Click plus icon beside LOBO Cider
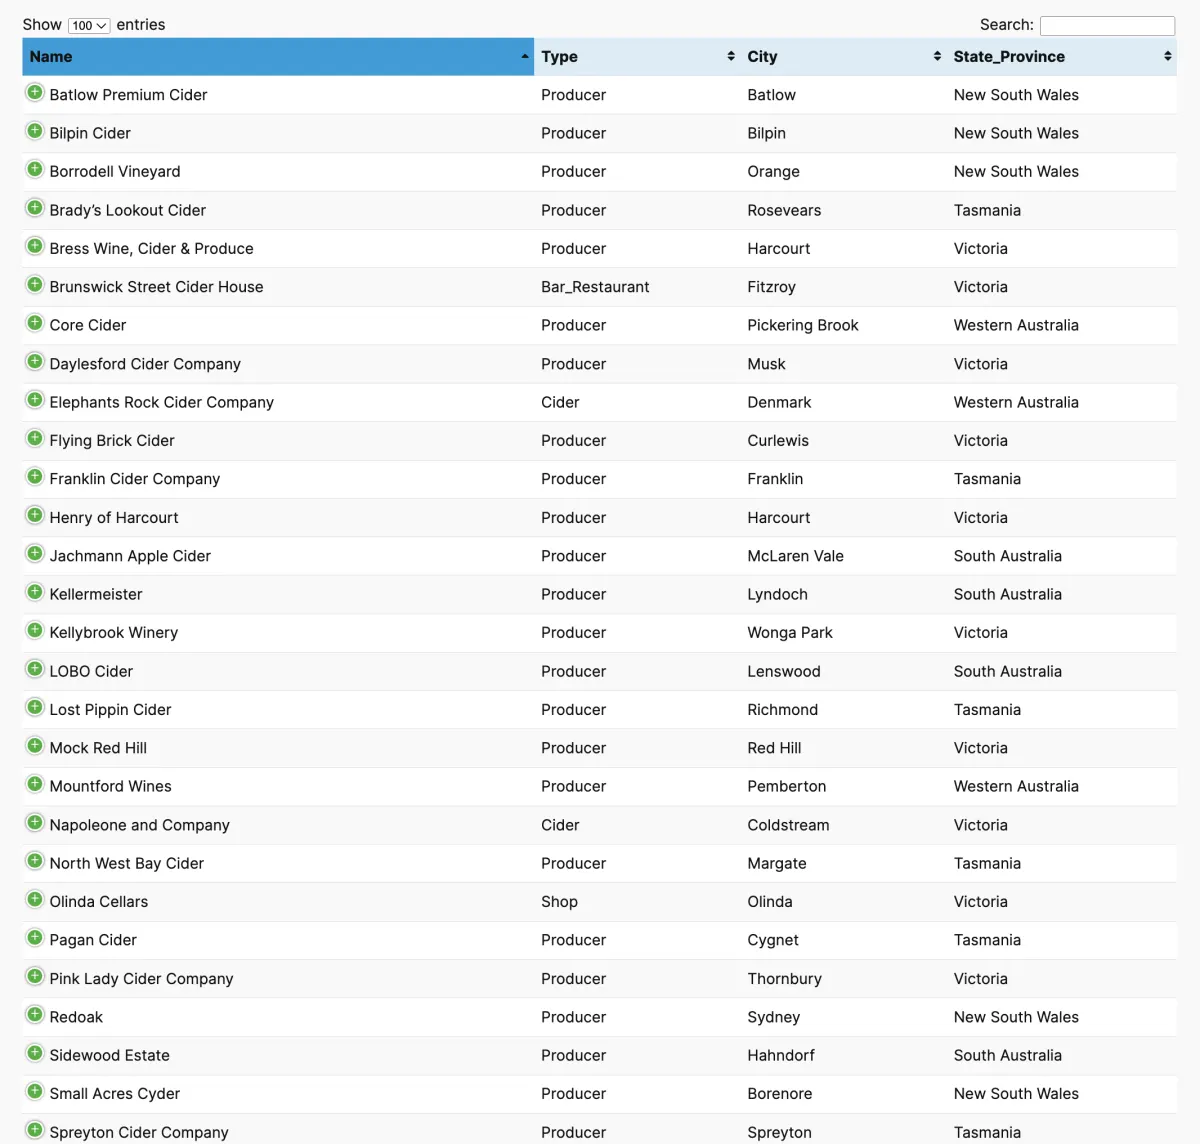The width and height of the screenshot is (1200, 1144). [x=35, y=669]
